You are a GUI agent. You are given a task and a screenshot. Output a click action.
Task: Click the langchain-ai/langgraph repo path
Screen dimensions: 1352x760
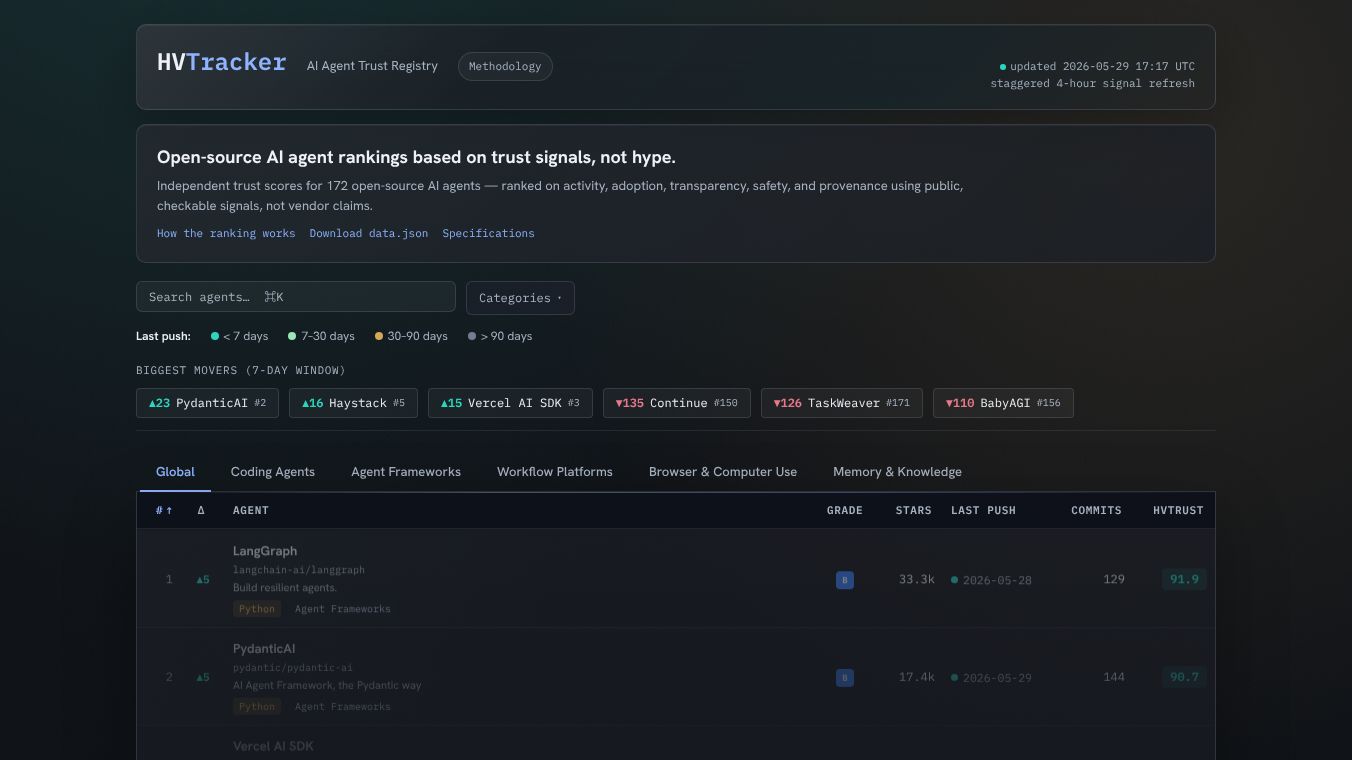click(x=299, y=570)
